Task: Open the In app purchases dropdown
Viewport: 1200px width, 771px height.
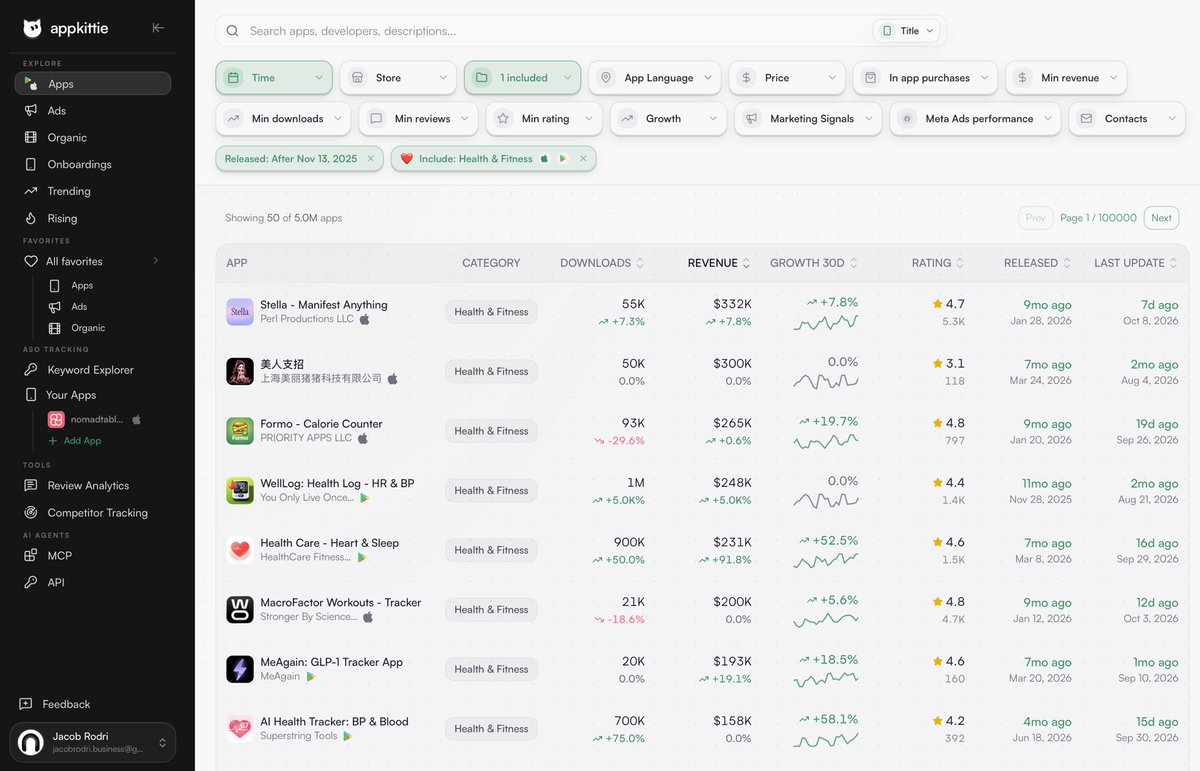Action: point(926,78)
